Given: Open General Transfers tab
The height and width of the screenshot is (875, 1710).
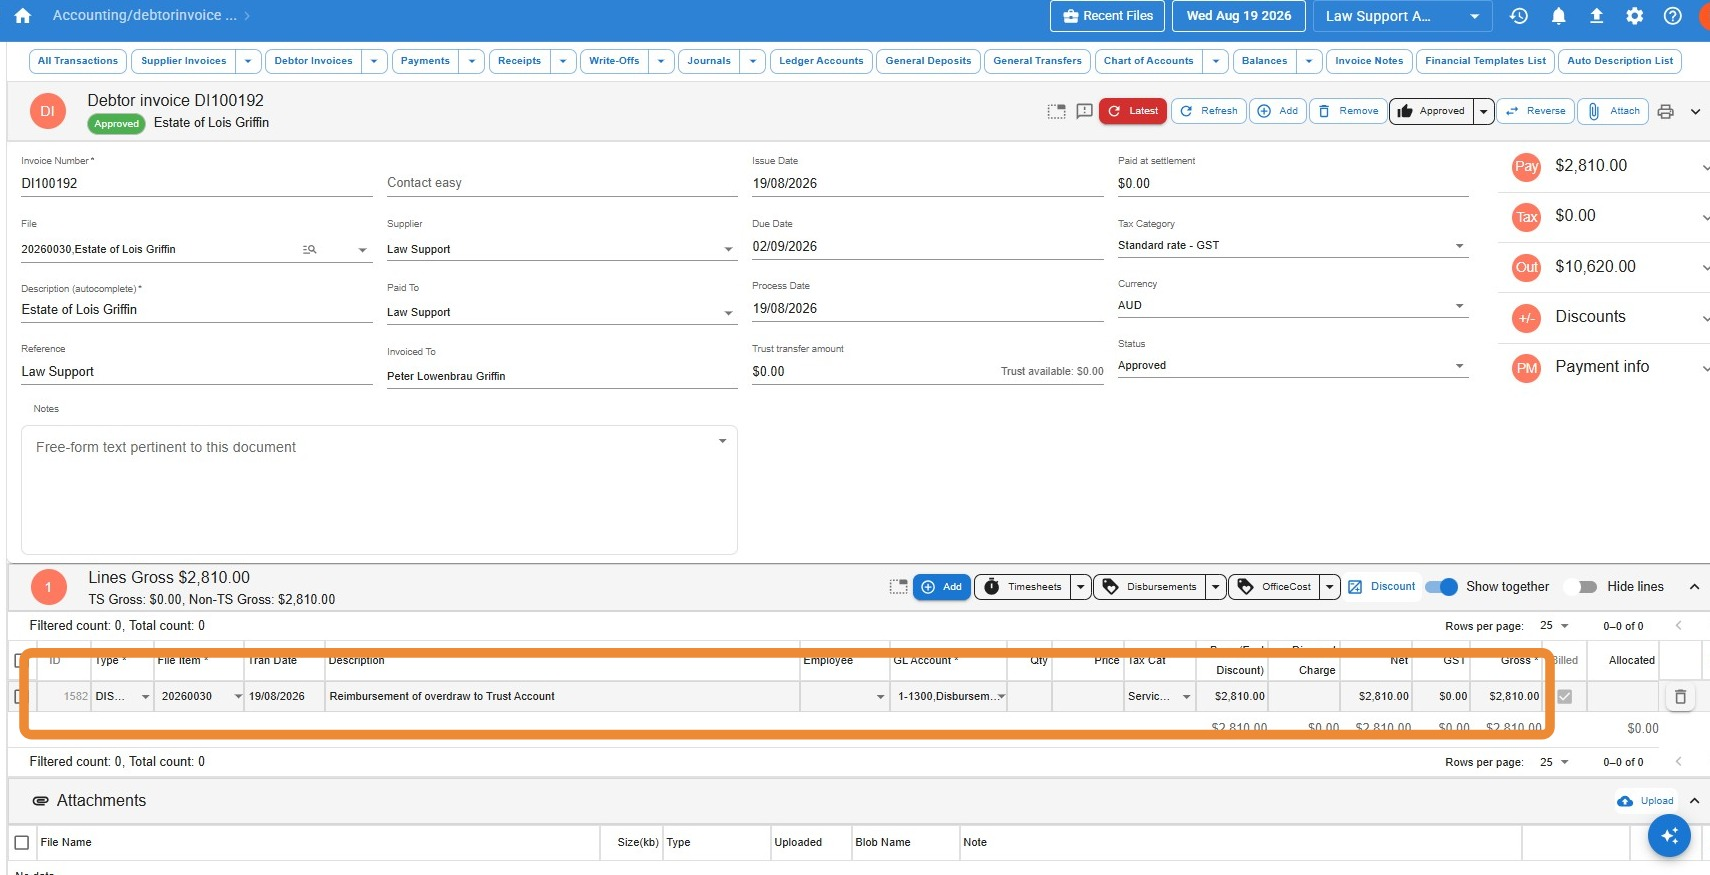Looking at the screenshot, I should pyautogui.click(x=1037, y=61).
